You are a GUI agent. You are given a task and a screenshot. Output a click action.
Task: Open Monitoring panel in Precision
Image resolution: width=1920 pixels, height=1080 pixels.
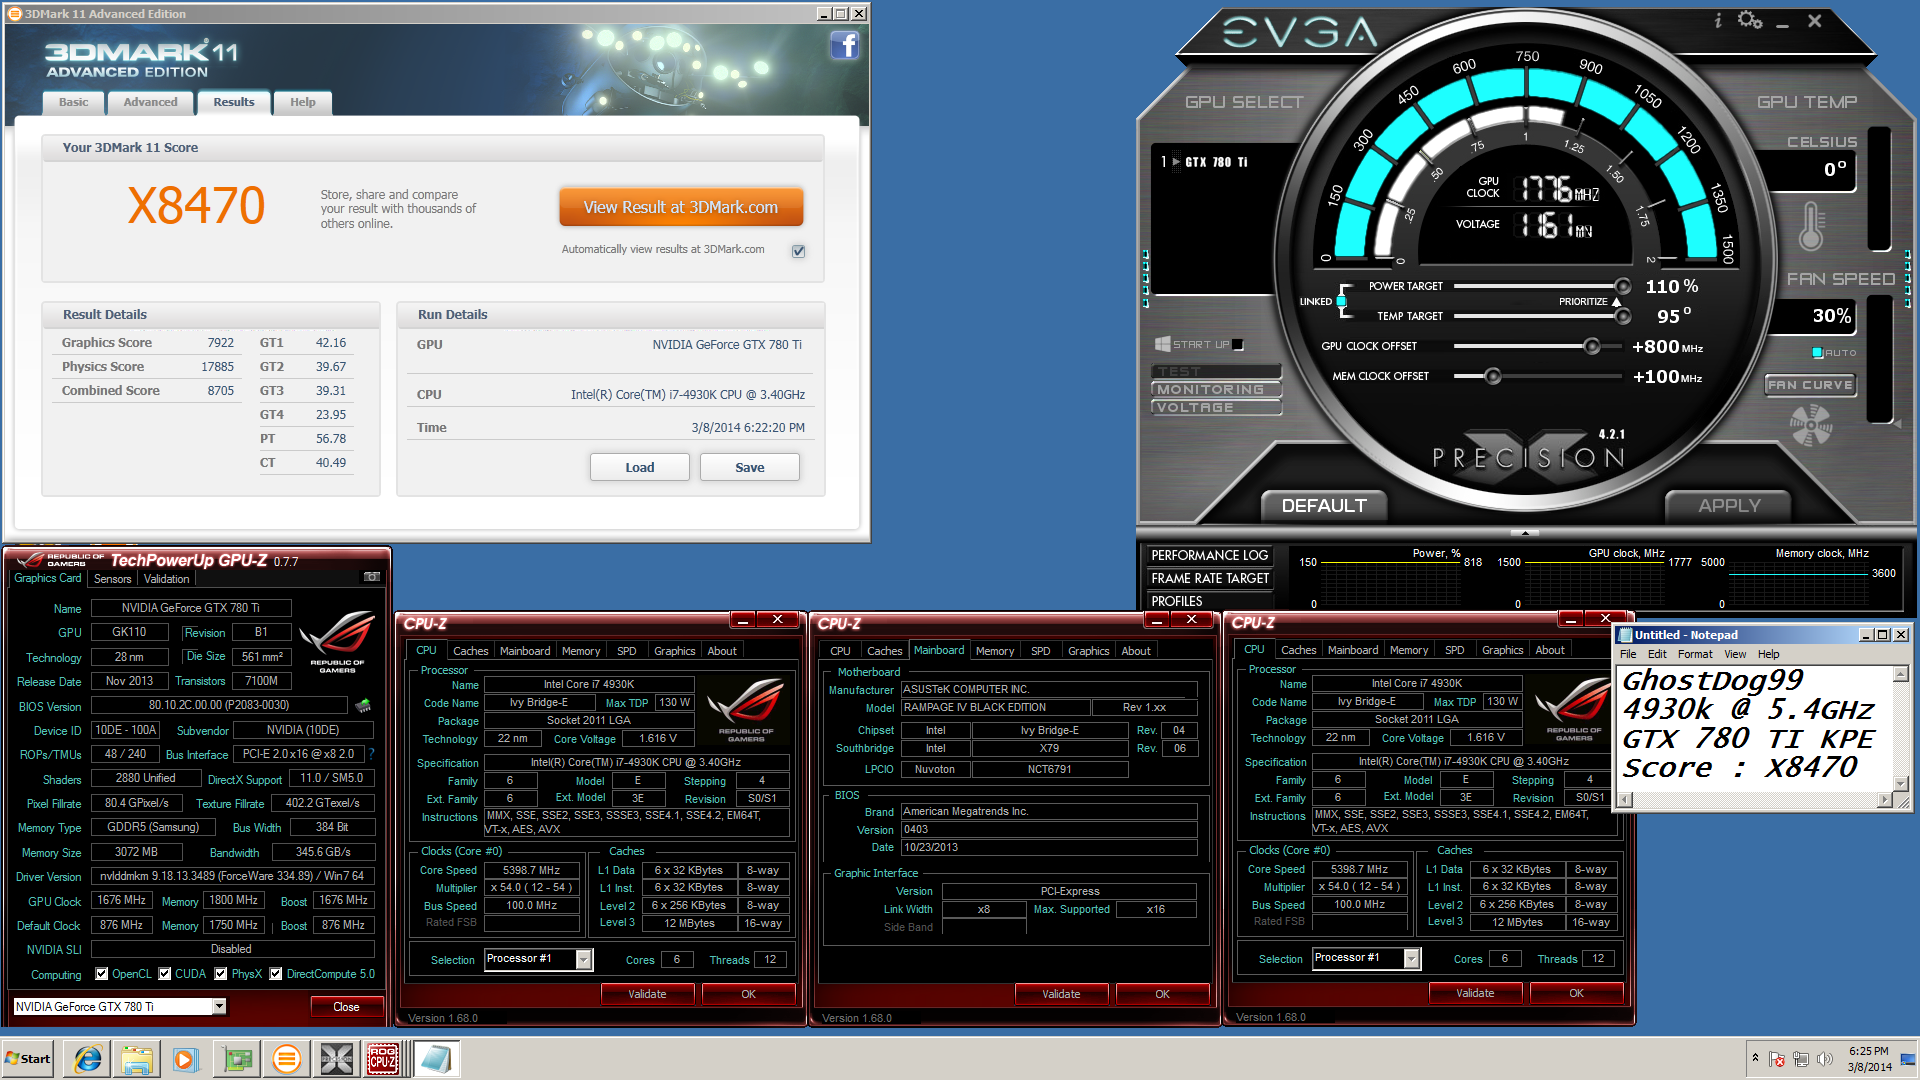1215,390
